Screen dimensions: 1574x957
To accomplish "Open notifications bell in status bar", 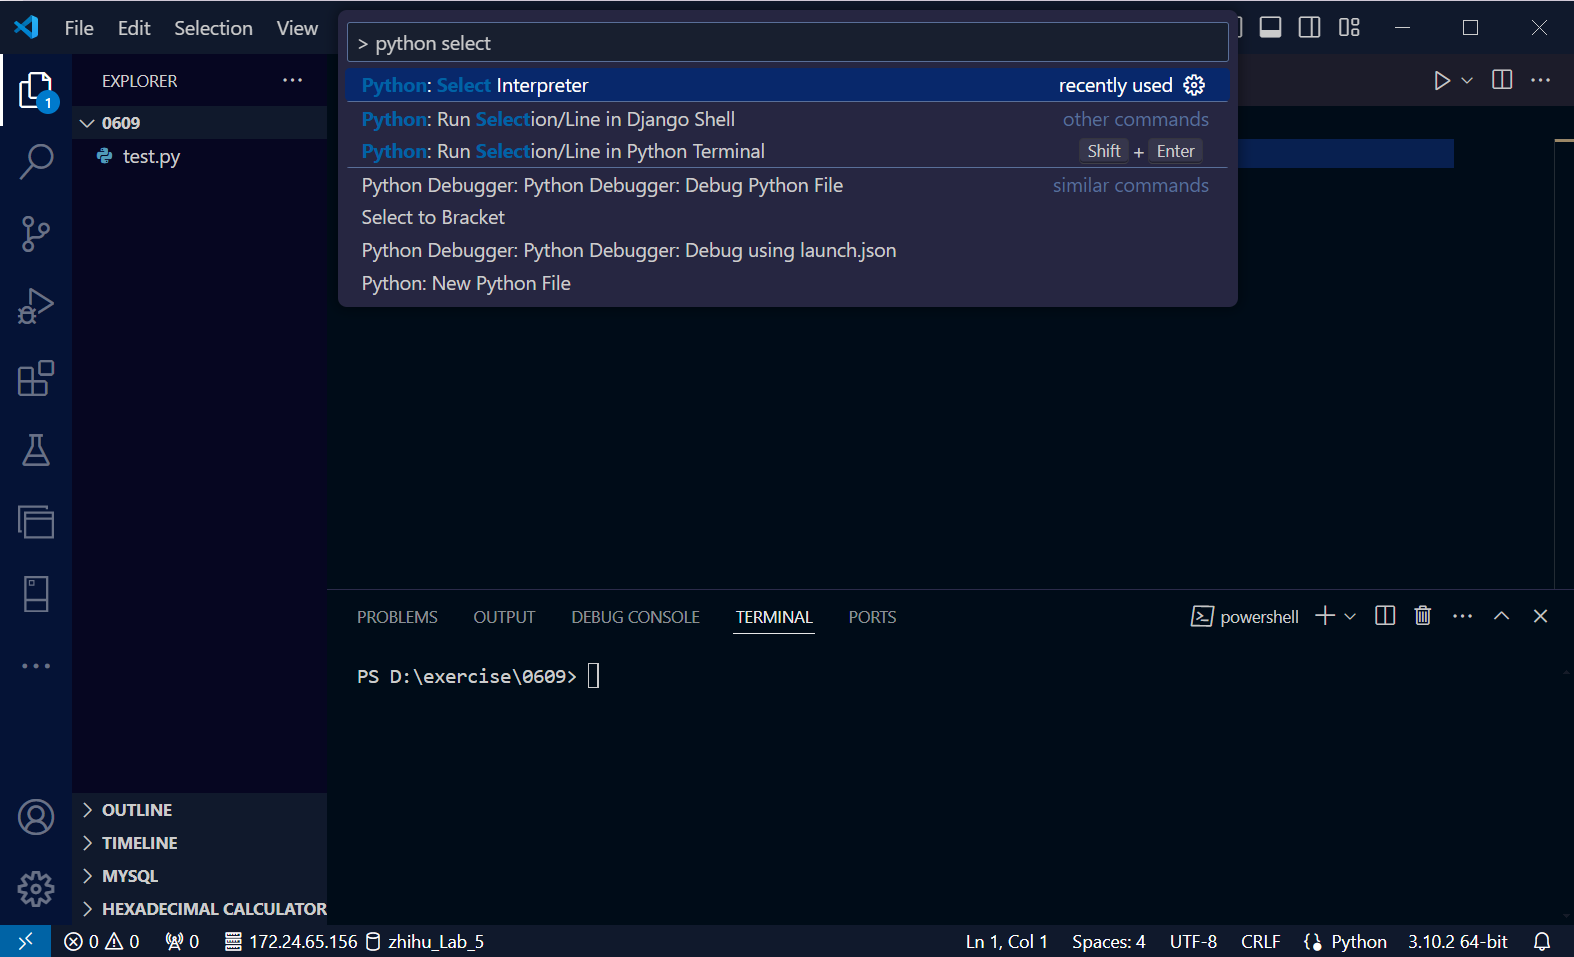I will 1542,941.
